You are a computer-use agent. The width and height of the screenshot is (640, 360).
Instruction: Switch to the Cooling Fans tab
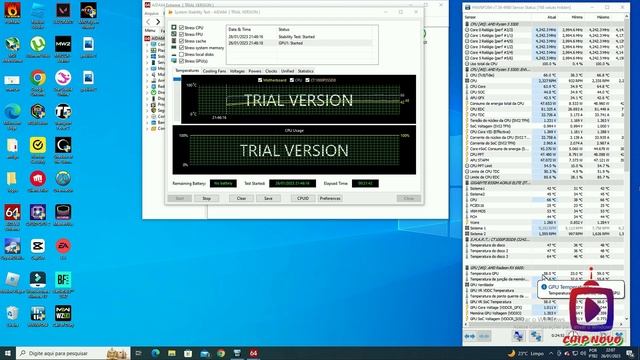214,71
